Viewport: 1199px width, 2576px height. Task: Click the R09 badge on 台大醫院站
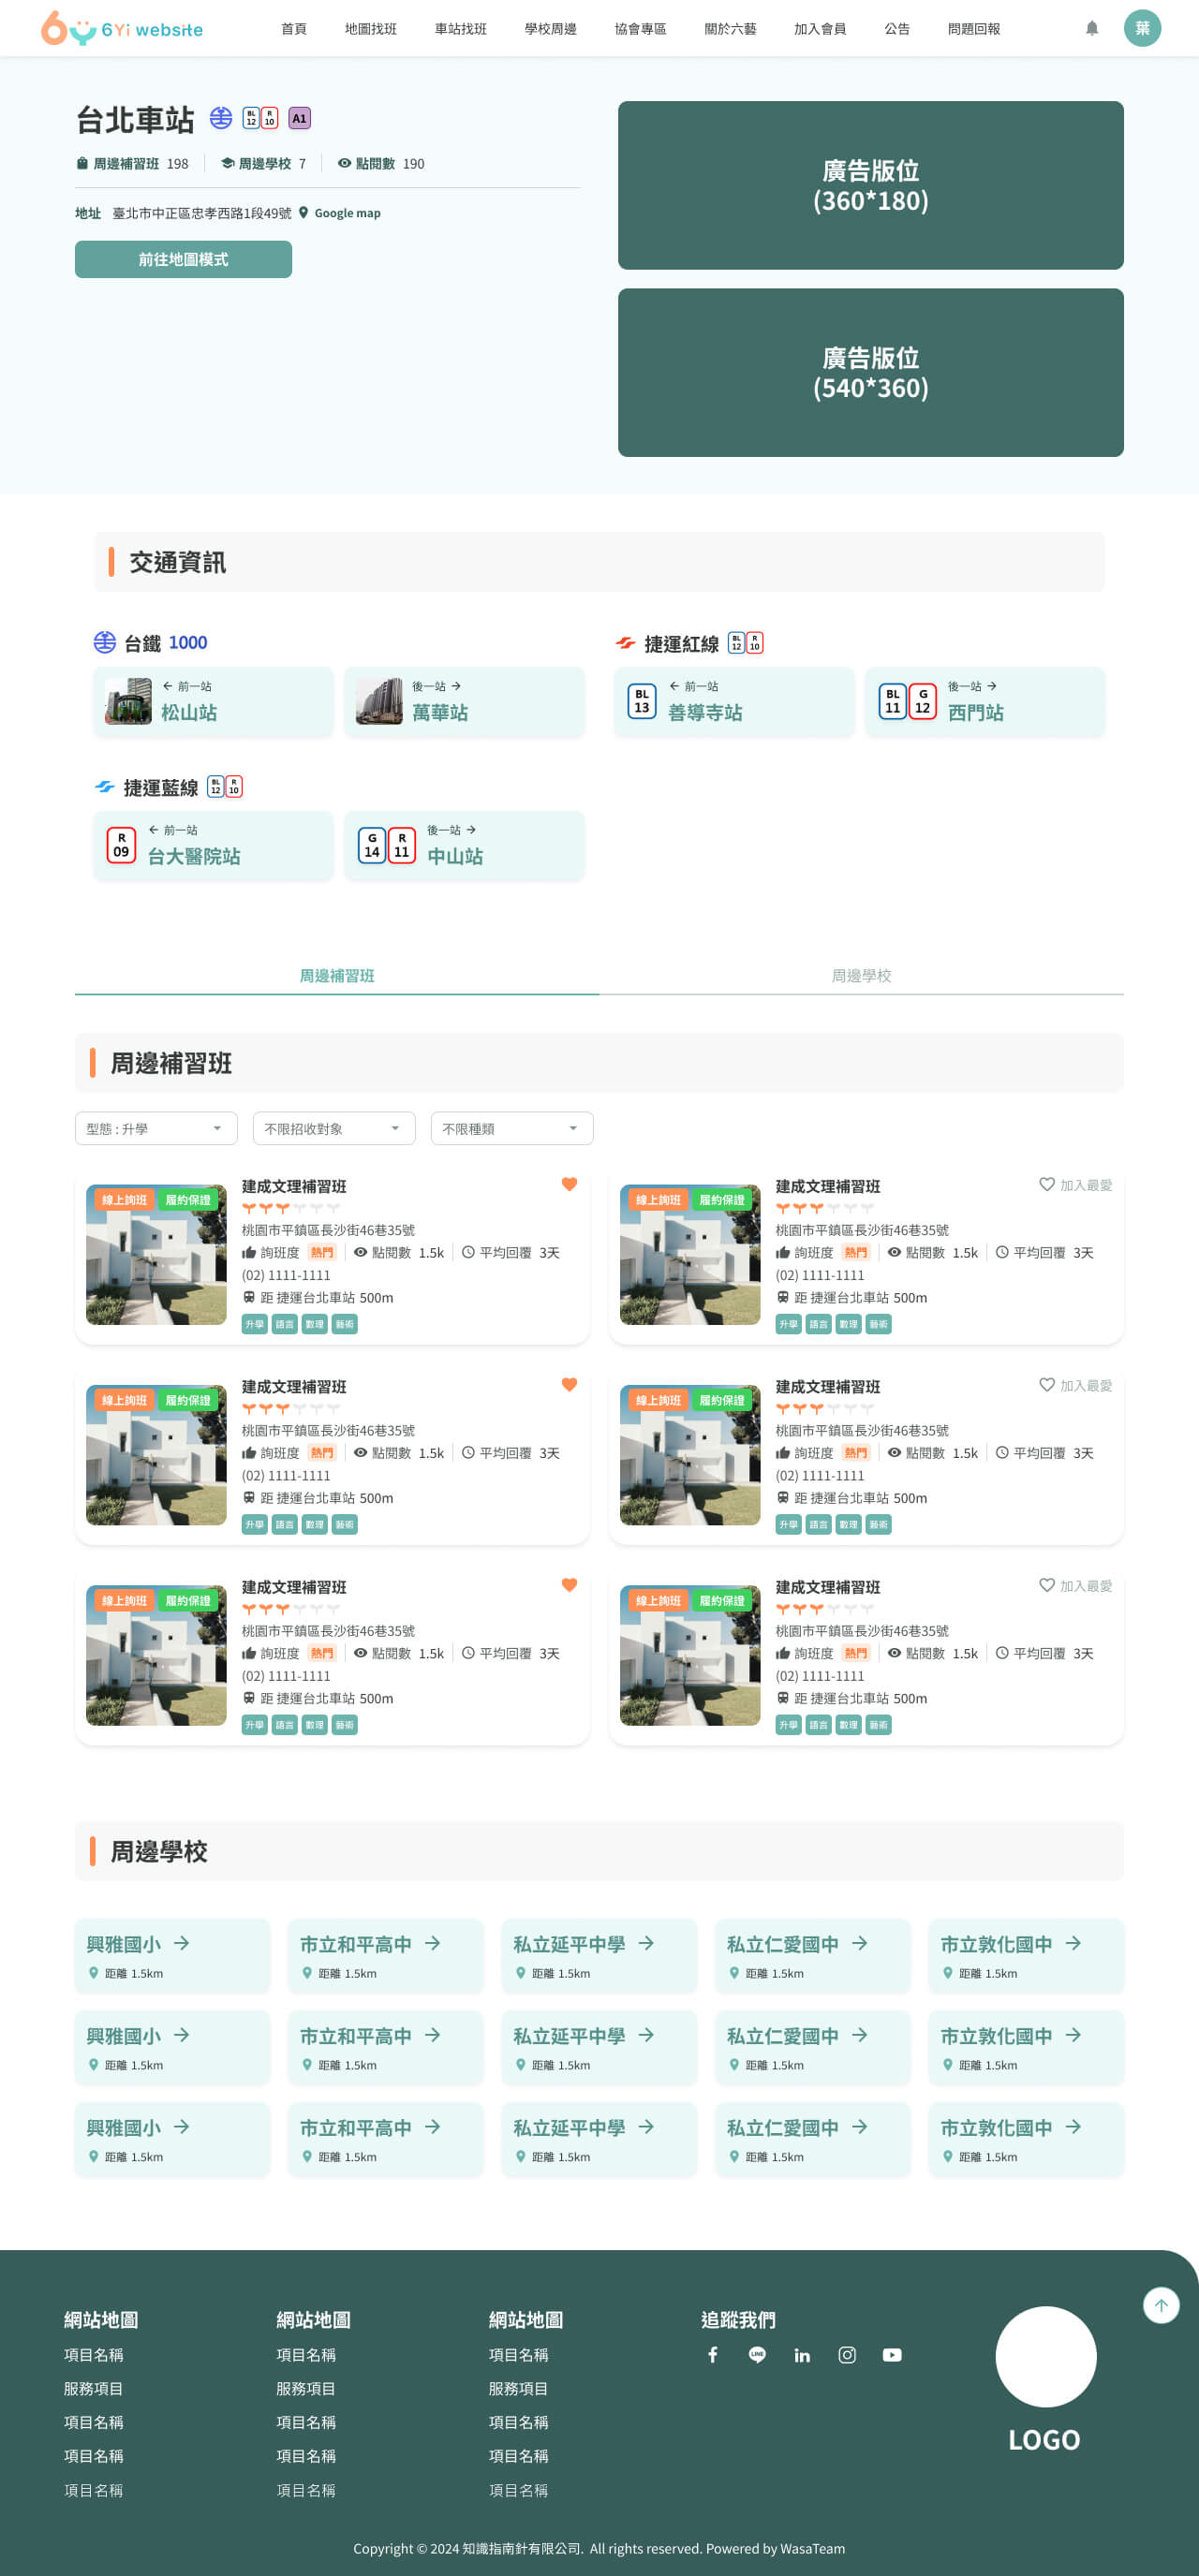[x=121, y=845]
